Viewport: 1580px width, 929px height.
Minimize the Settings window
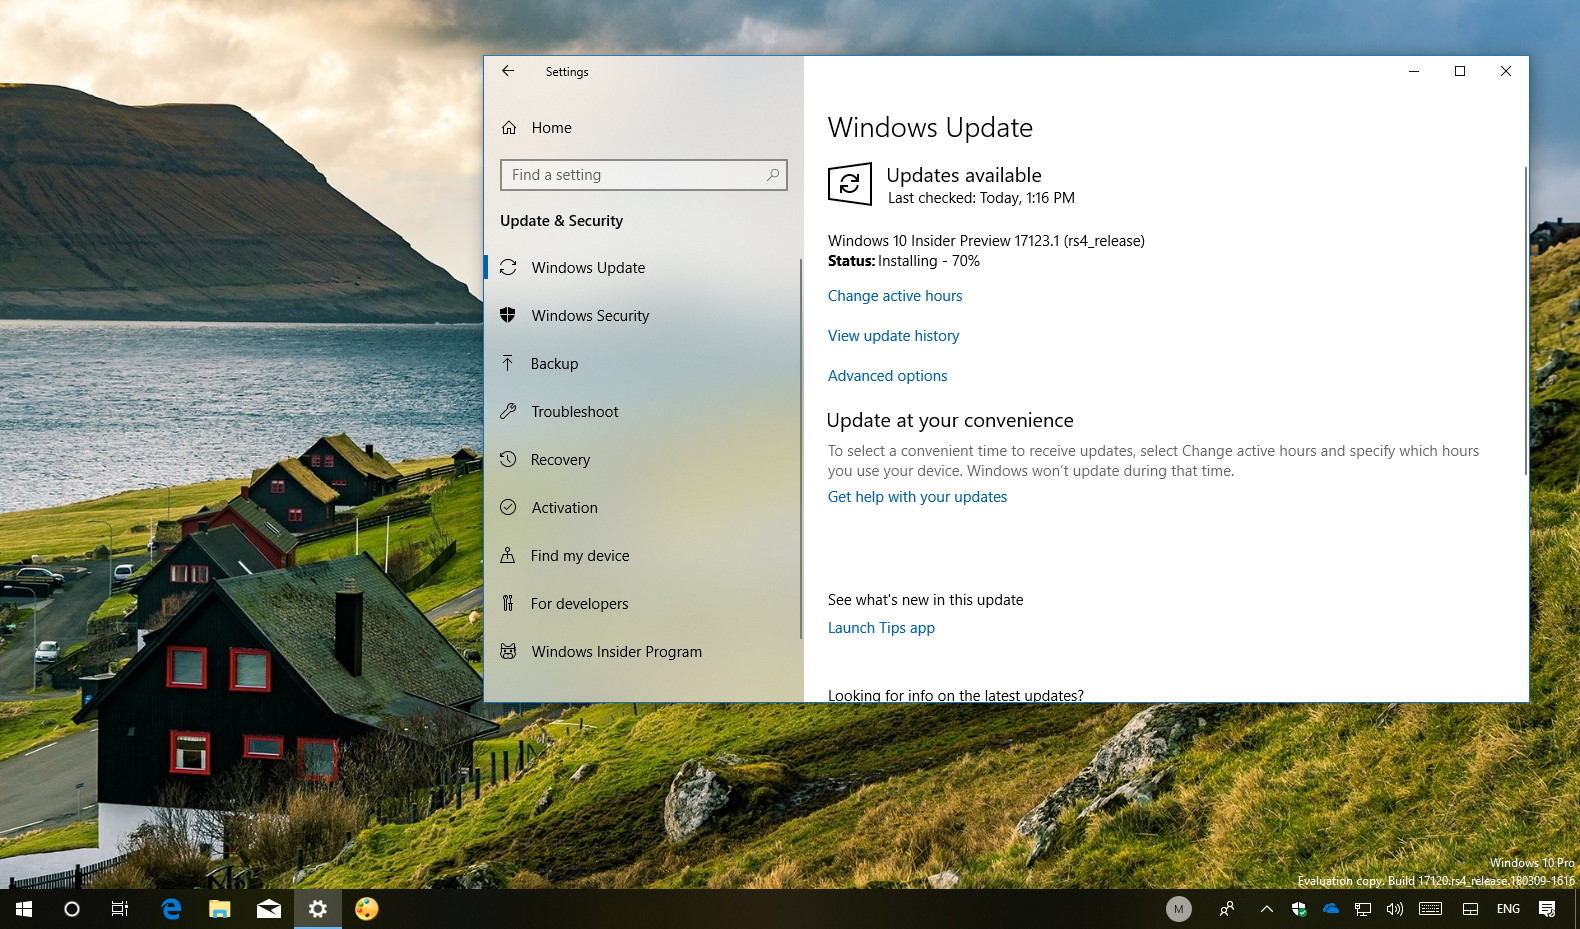click(1414, 71)
